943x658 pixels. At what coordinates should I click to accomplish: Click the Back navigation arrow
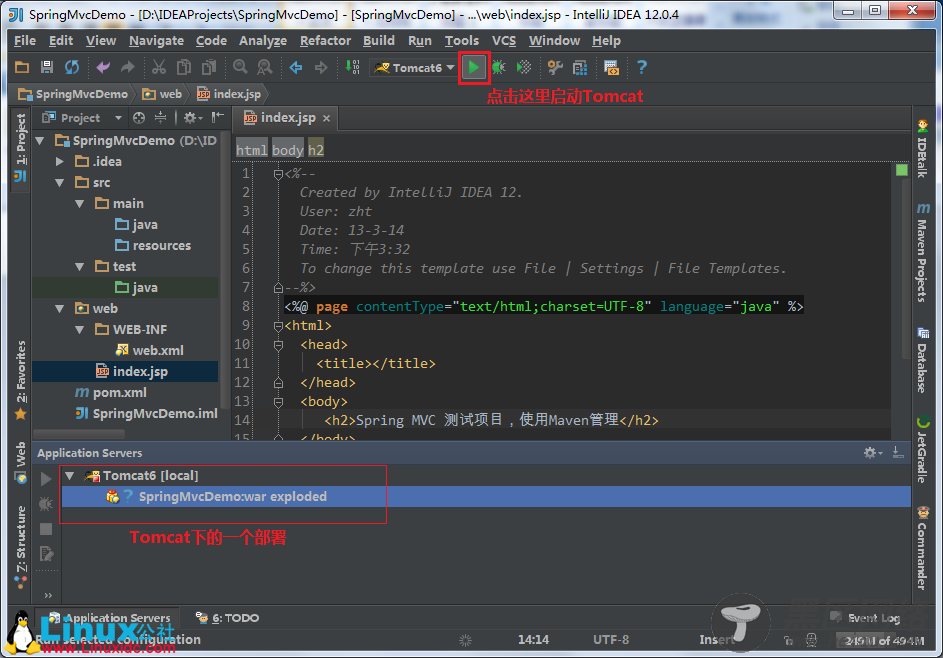[x=296, y=67]
